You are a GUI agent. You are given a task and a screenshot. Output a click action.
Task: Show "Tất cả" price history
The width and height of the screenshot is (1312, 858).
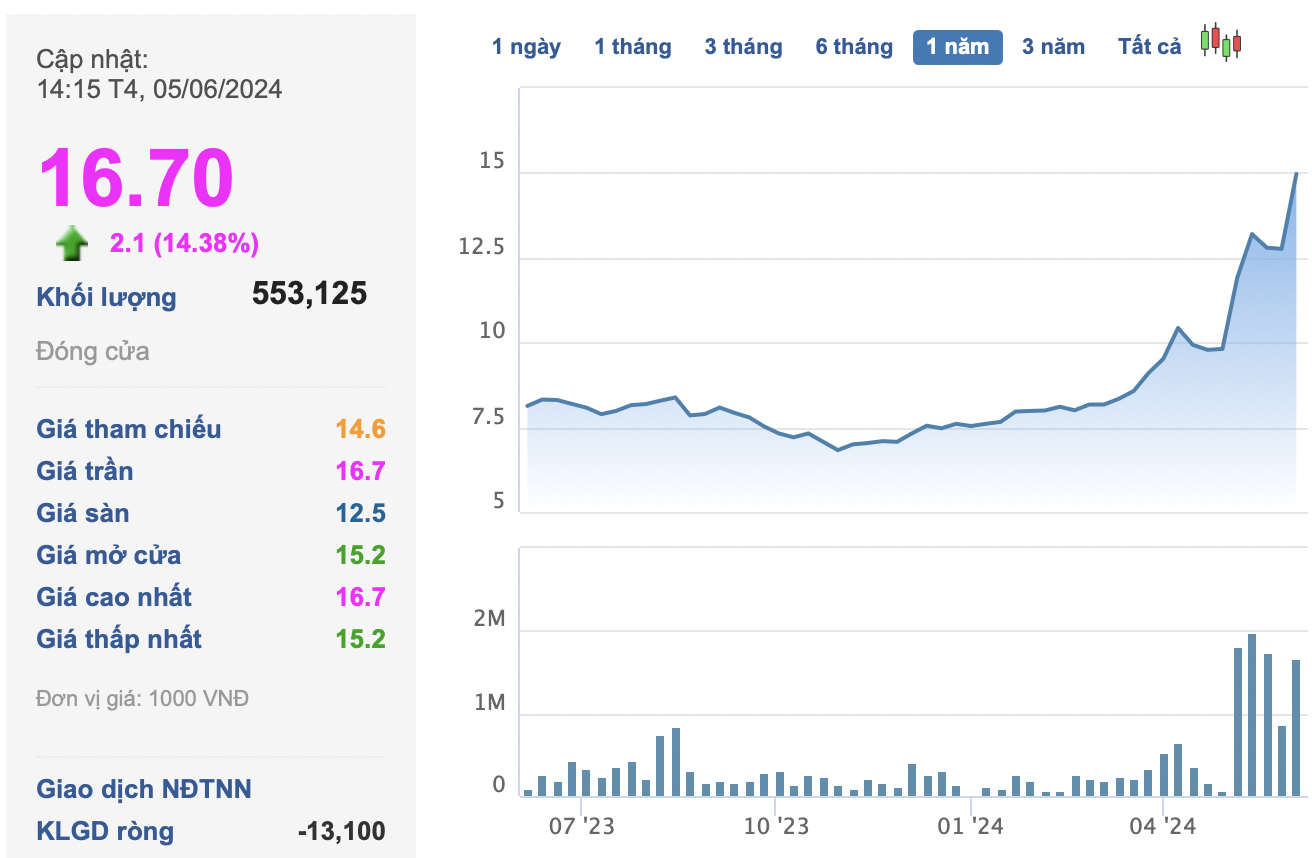1149,47
